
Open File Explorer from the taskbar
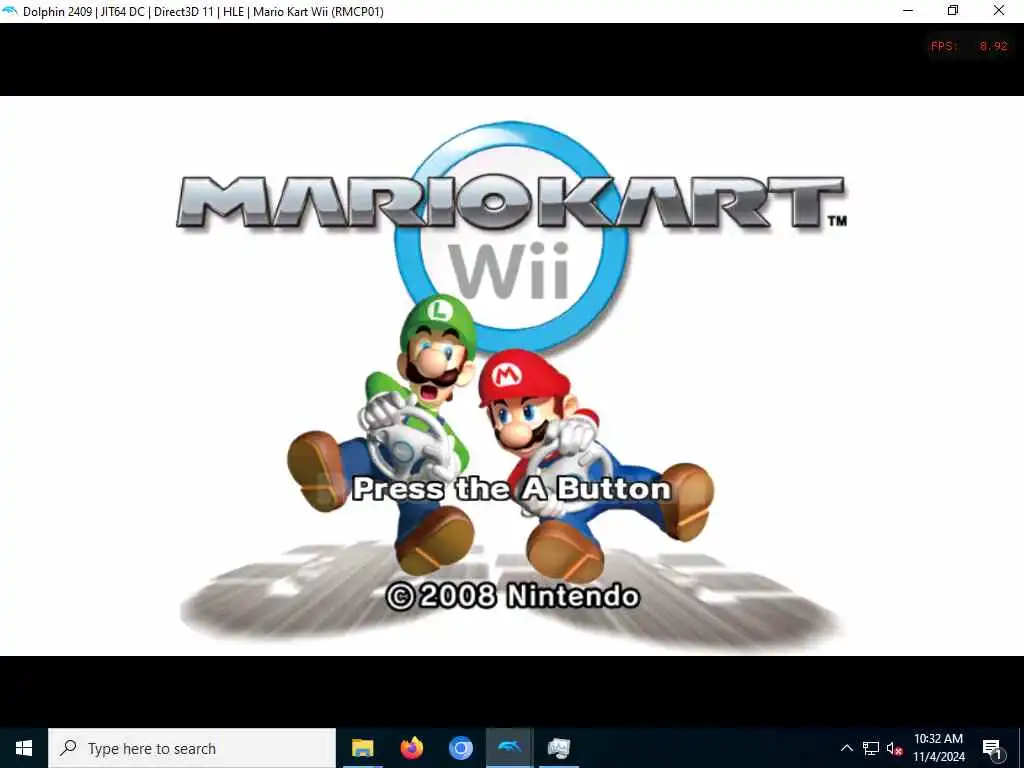click(362, 748)
